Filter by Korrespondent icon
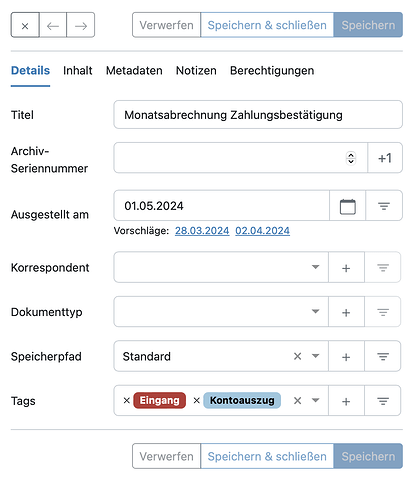 (383, 267)
